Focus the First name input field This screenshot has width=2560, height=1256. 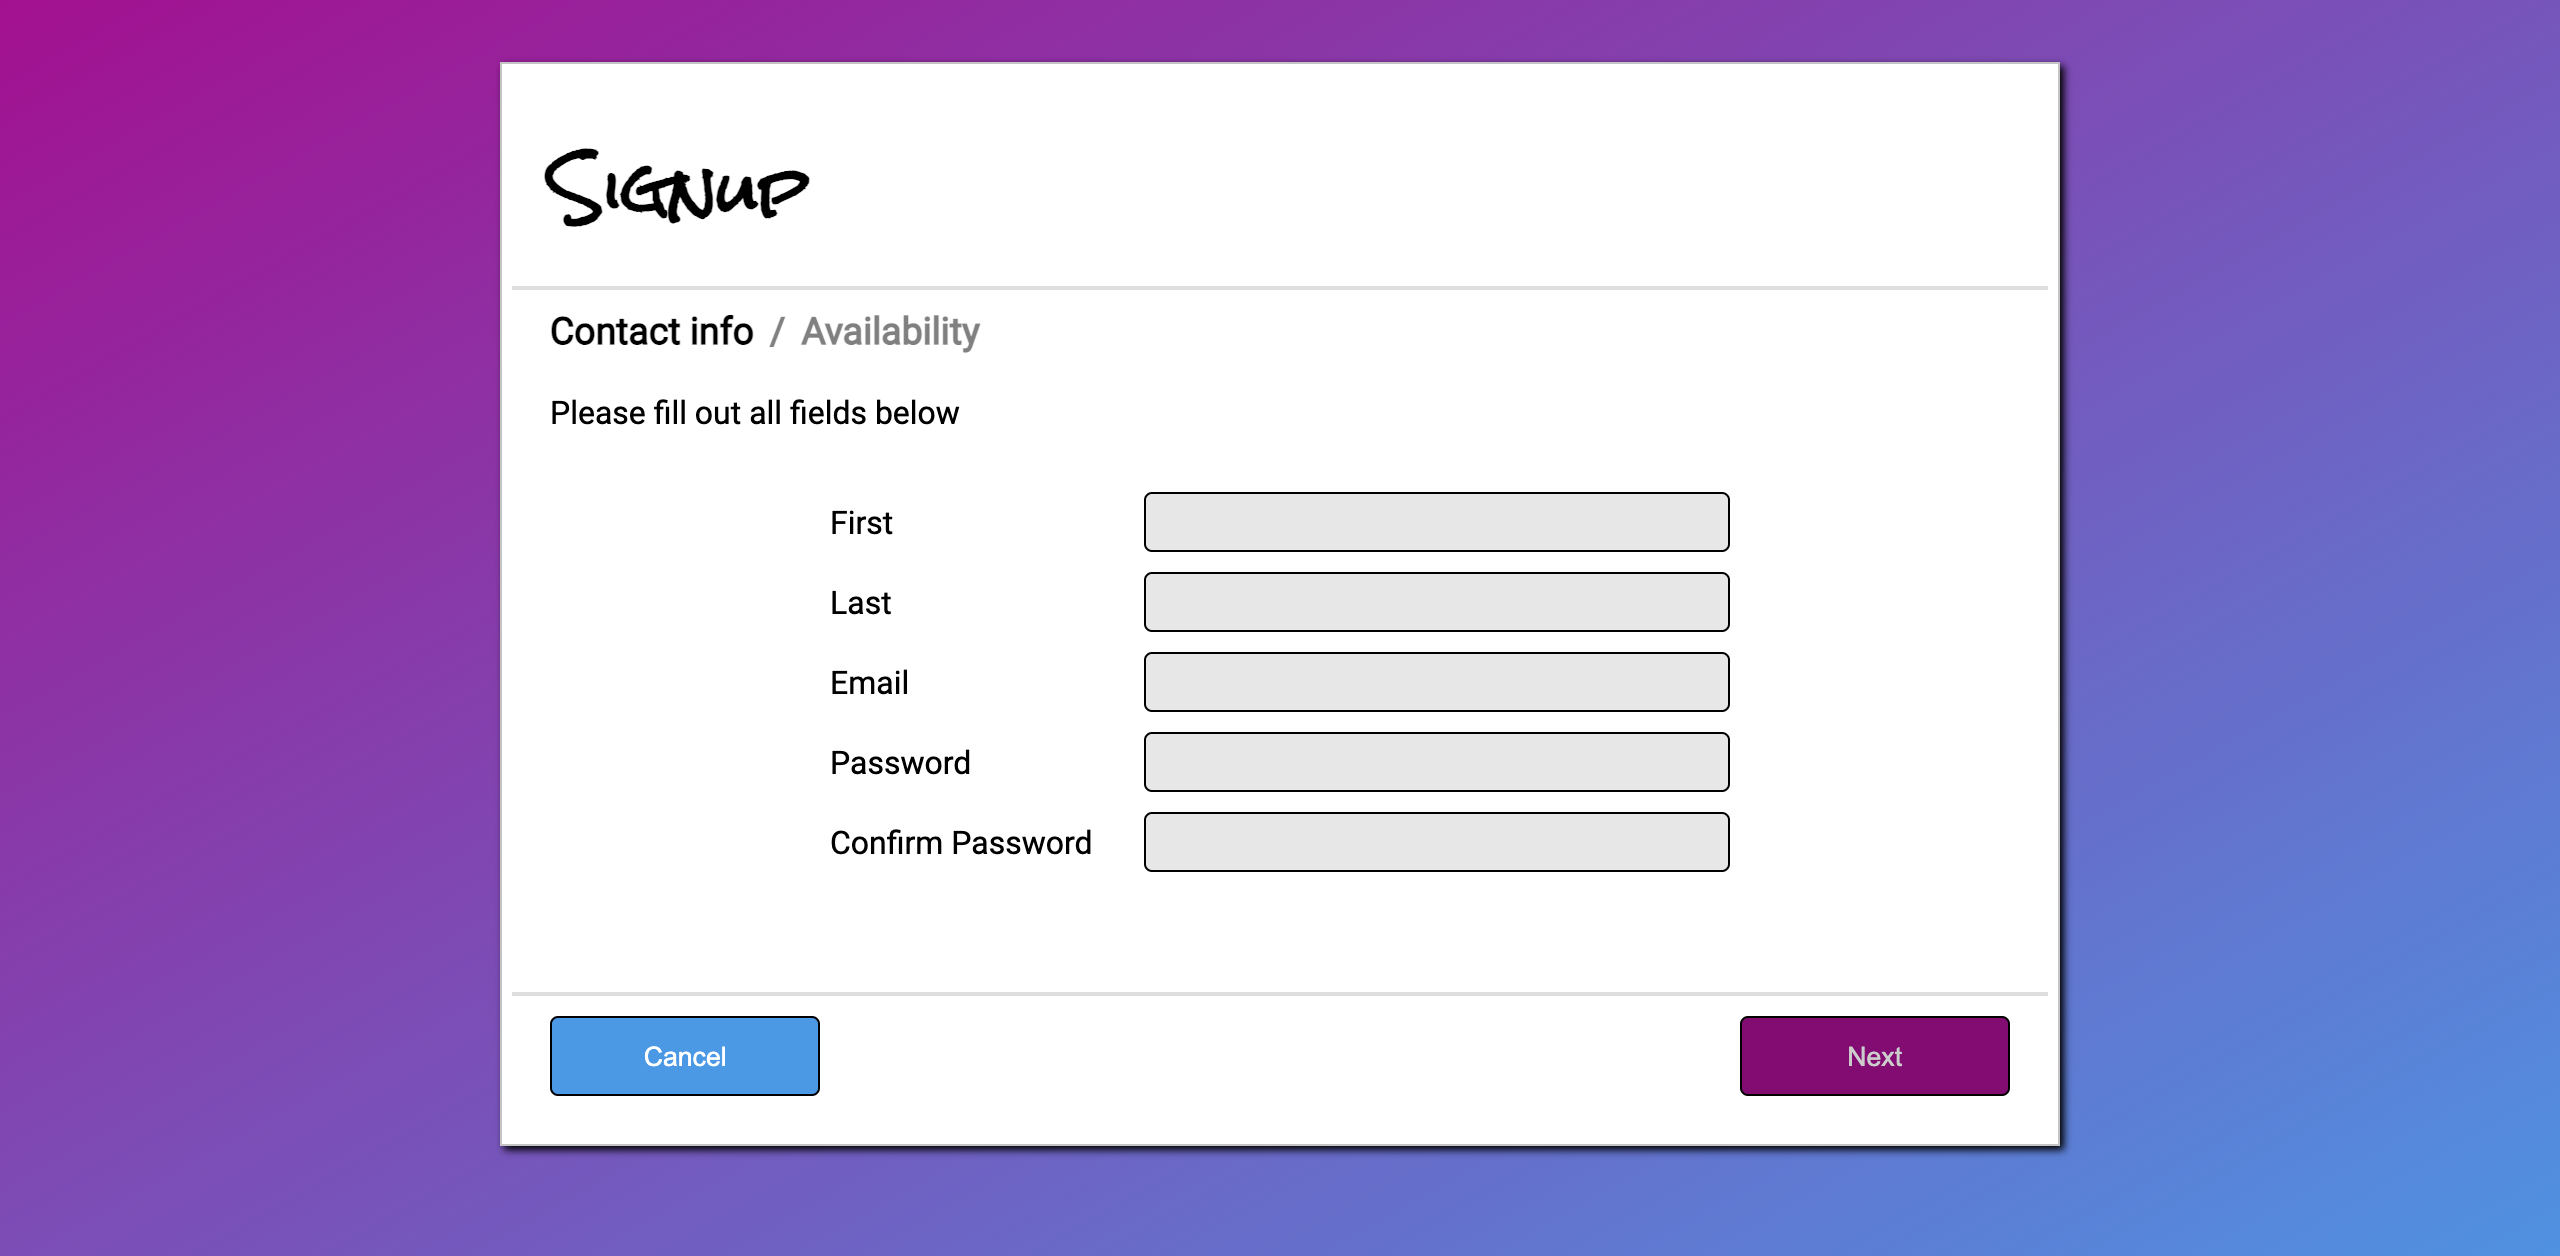pos(1436,522)
